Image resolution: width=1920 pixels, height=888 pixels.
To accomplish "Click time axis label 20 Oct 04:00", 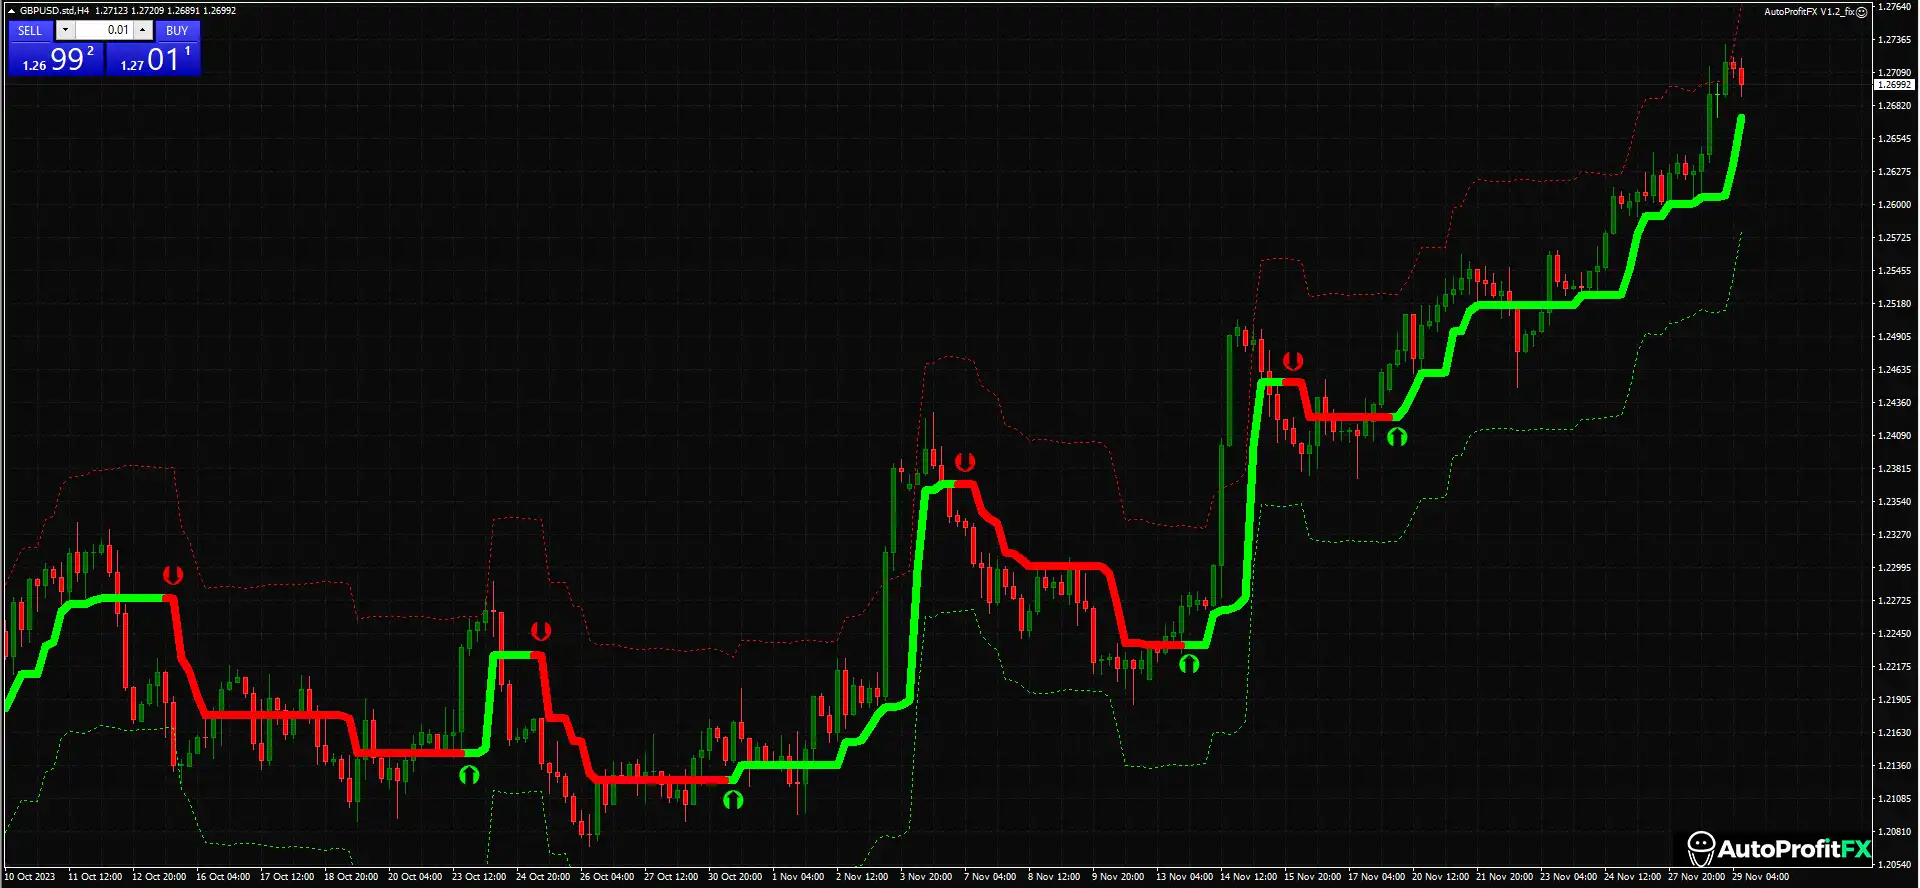I will pyautogui.click(x=415, y=877).
